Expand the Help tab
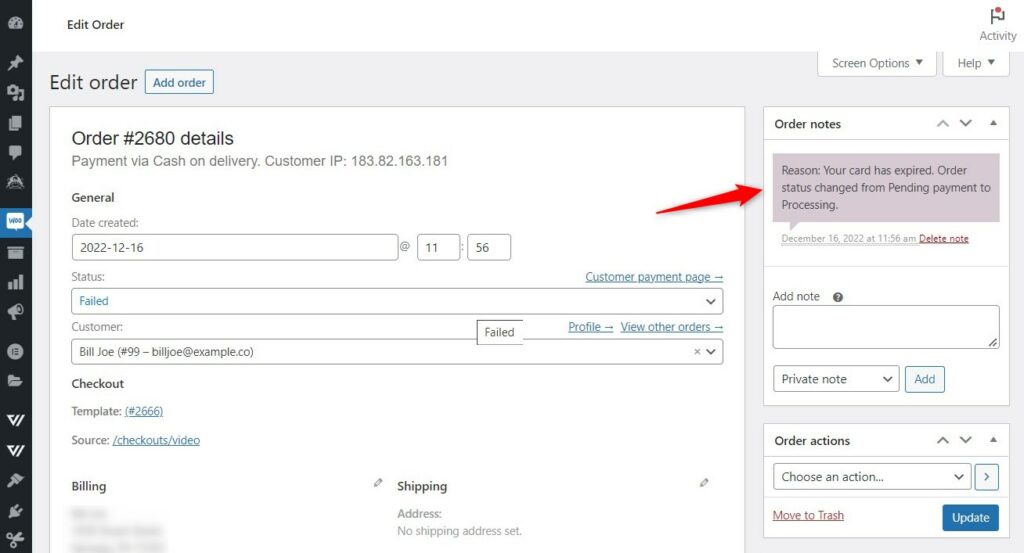Screen dimensions: 1024x553 976,63
